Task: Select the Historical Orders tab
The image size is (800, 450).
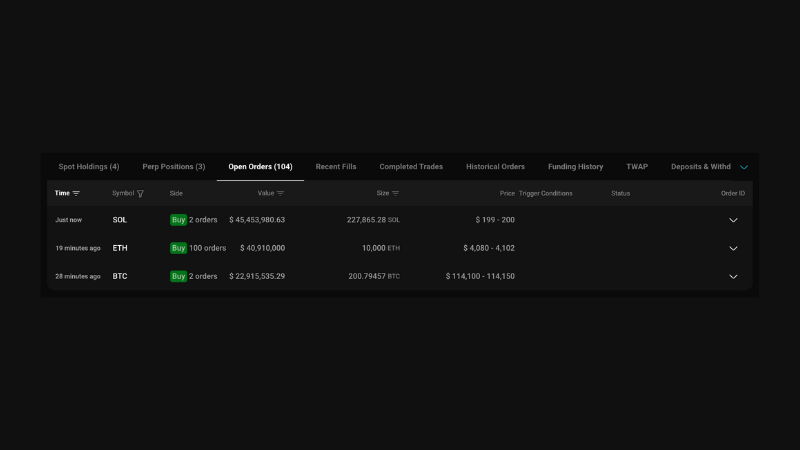Action: [x=495, y=167]
